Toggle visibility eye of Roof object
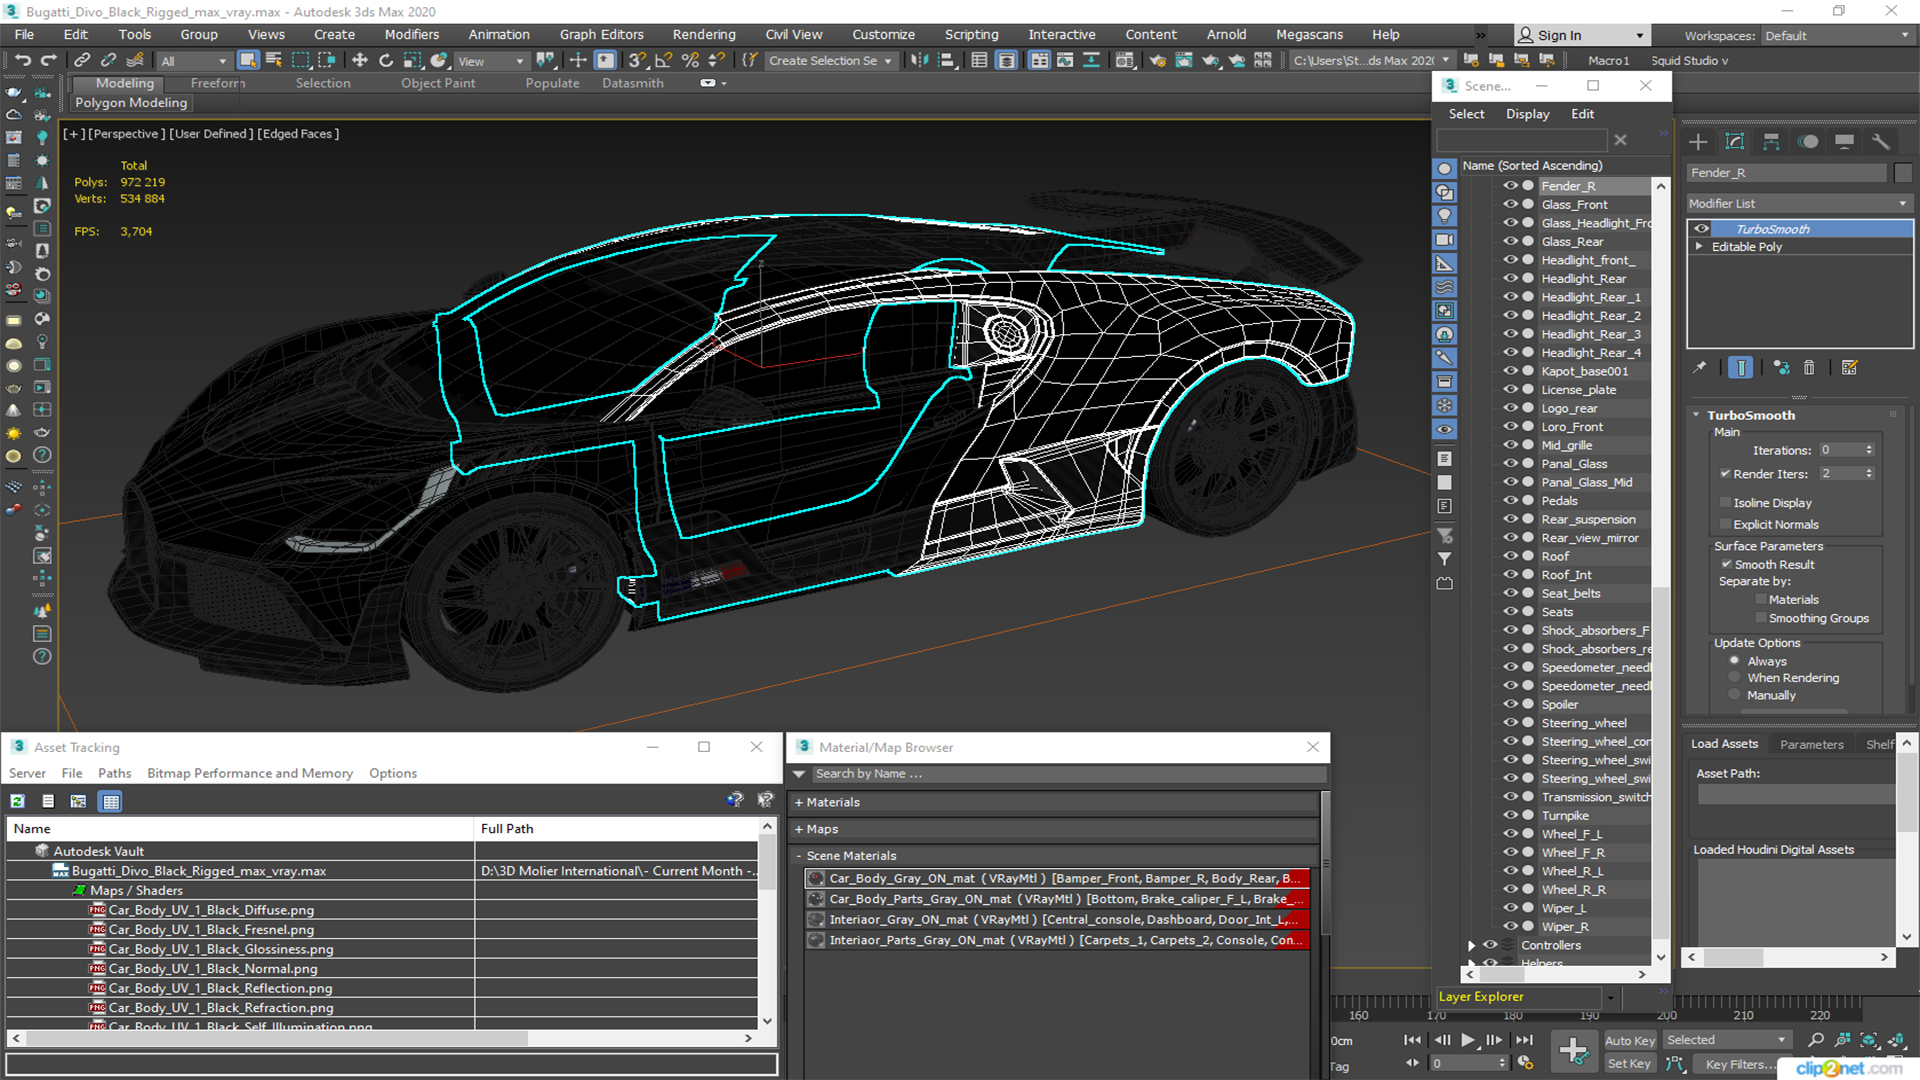This screenshot has height=1080, width=1920. pos(1510,556)
